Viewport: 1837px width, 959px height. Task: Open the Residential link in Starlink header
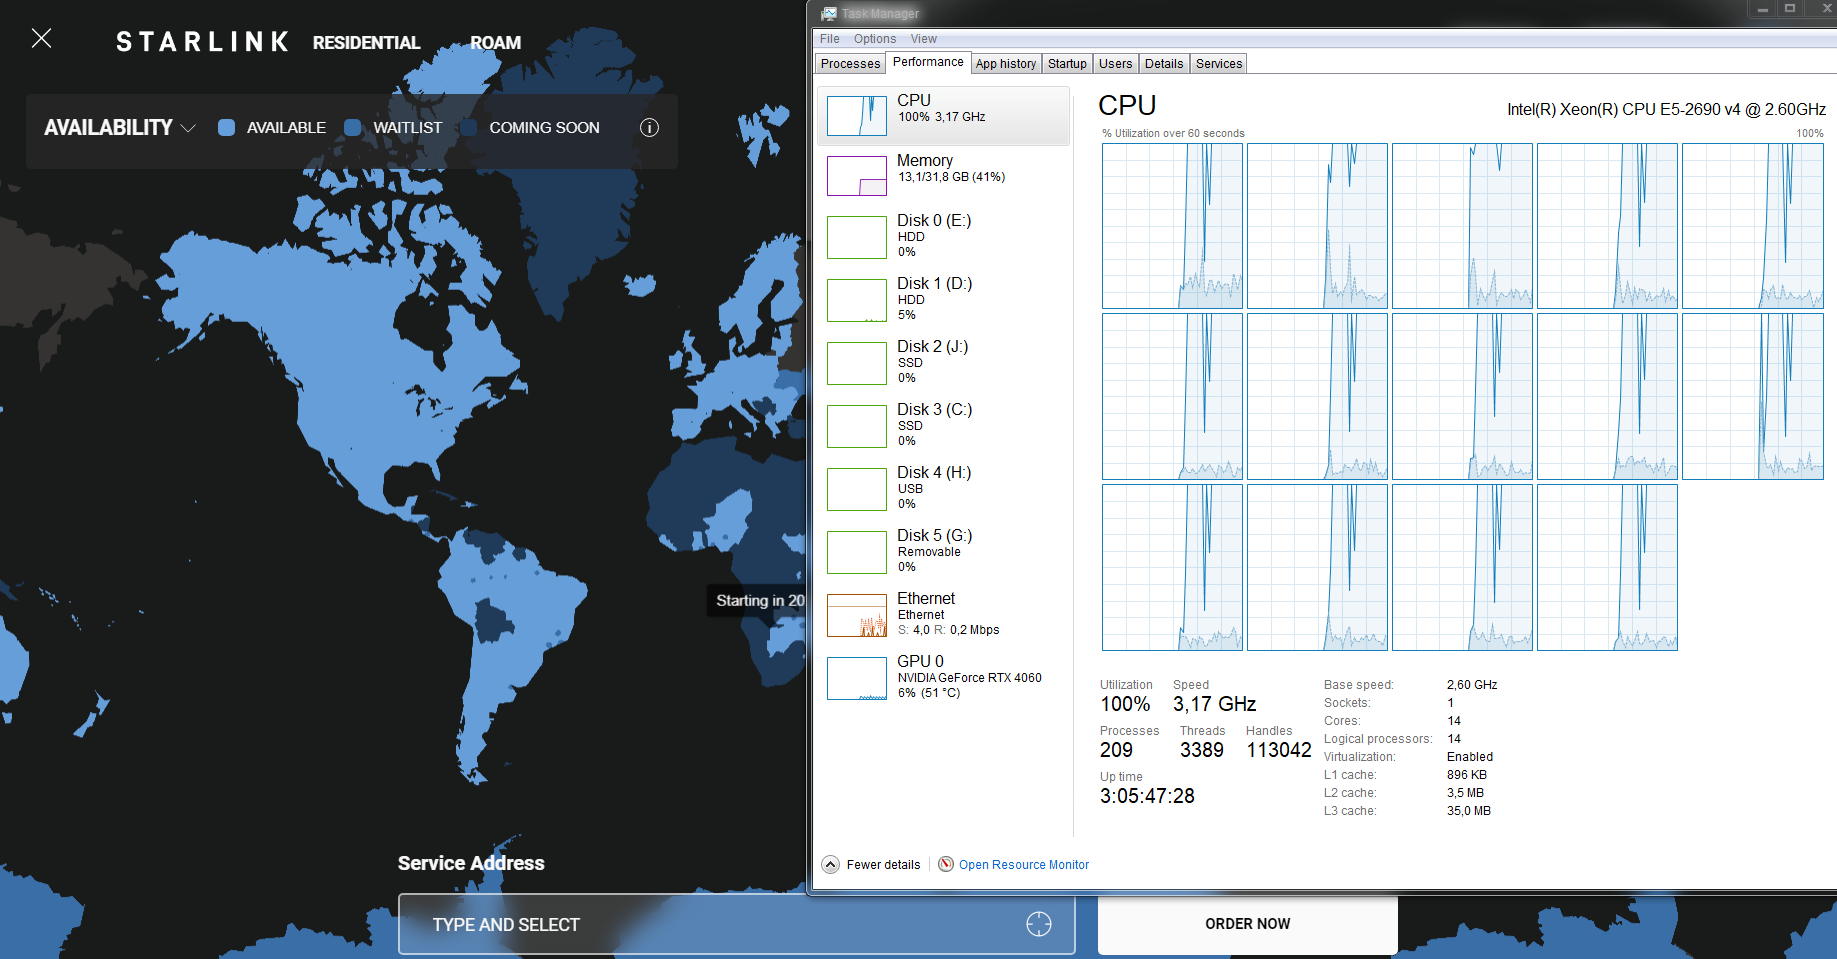click(366, 42)
